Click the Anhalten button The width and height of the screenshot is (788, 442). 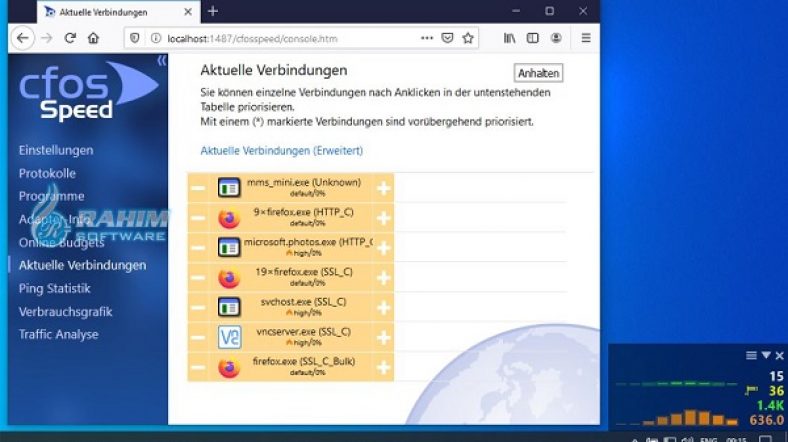point(538,73)
